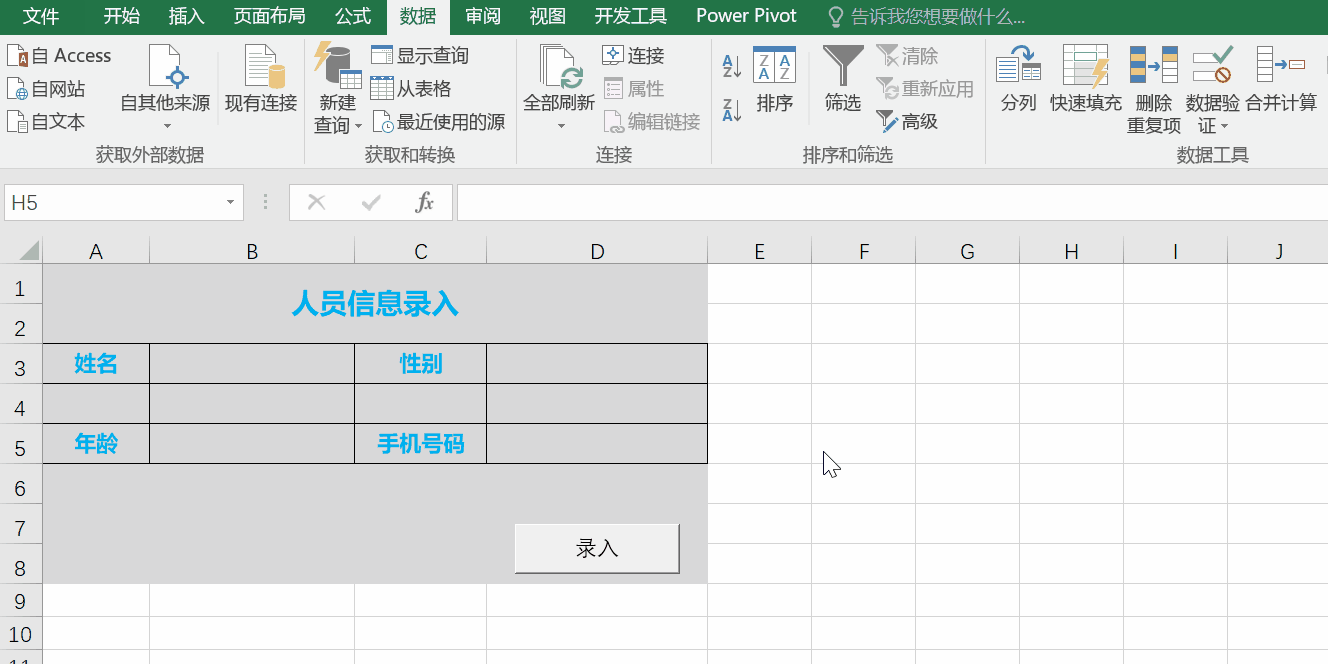
Task: Switch to the 插入 insert tab
Action: pyautogui.click(x=187, y=16)
